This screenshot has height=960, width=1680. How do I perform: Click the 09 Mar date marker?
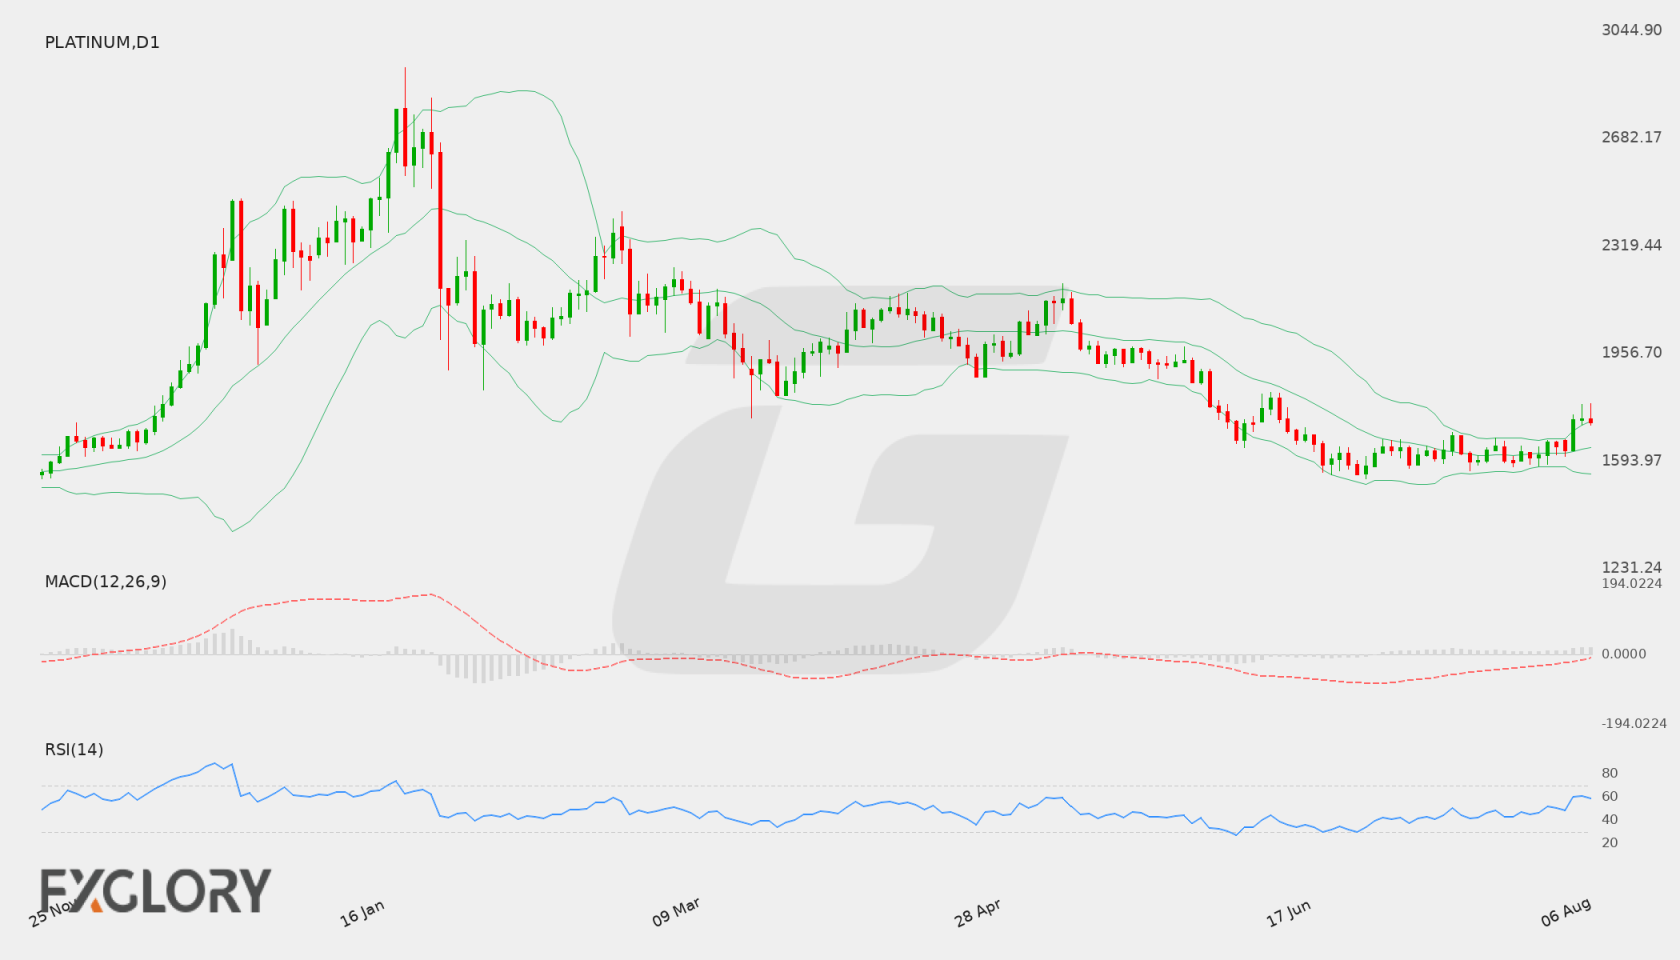(x=676, y=911)
